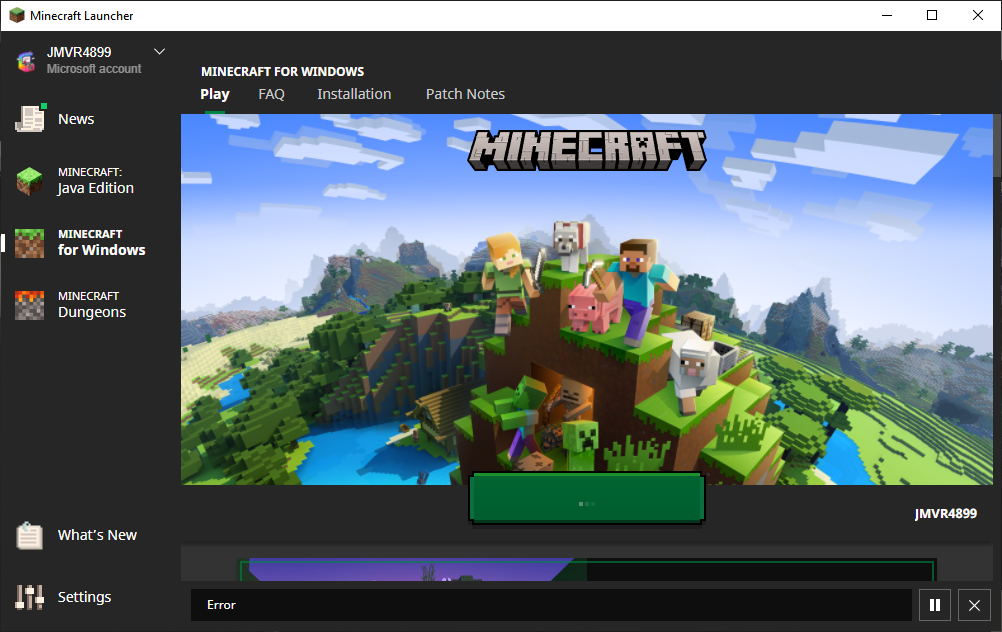The image size is (1002, 632).
Task: Click the Error message text
Action: 221,605
